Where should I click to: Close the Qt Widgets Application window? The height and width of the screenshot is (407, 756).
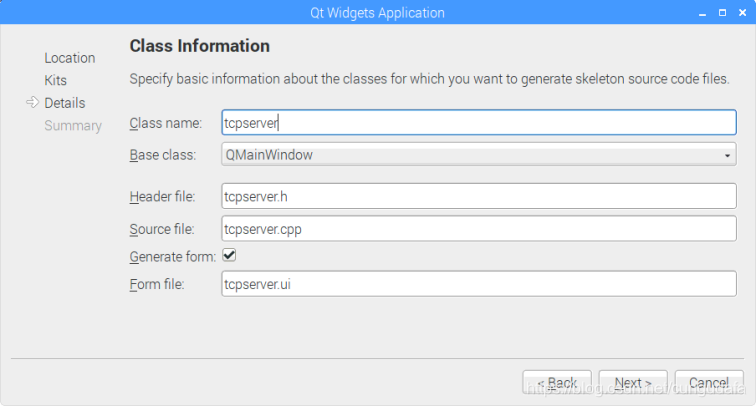tap(742, 13)
